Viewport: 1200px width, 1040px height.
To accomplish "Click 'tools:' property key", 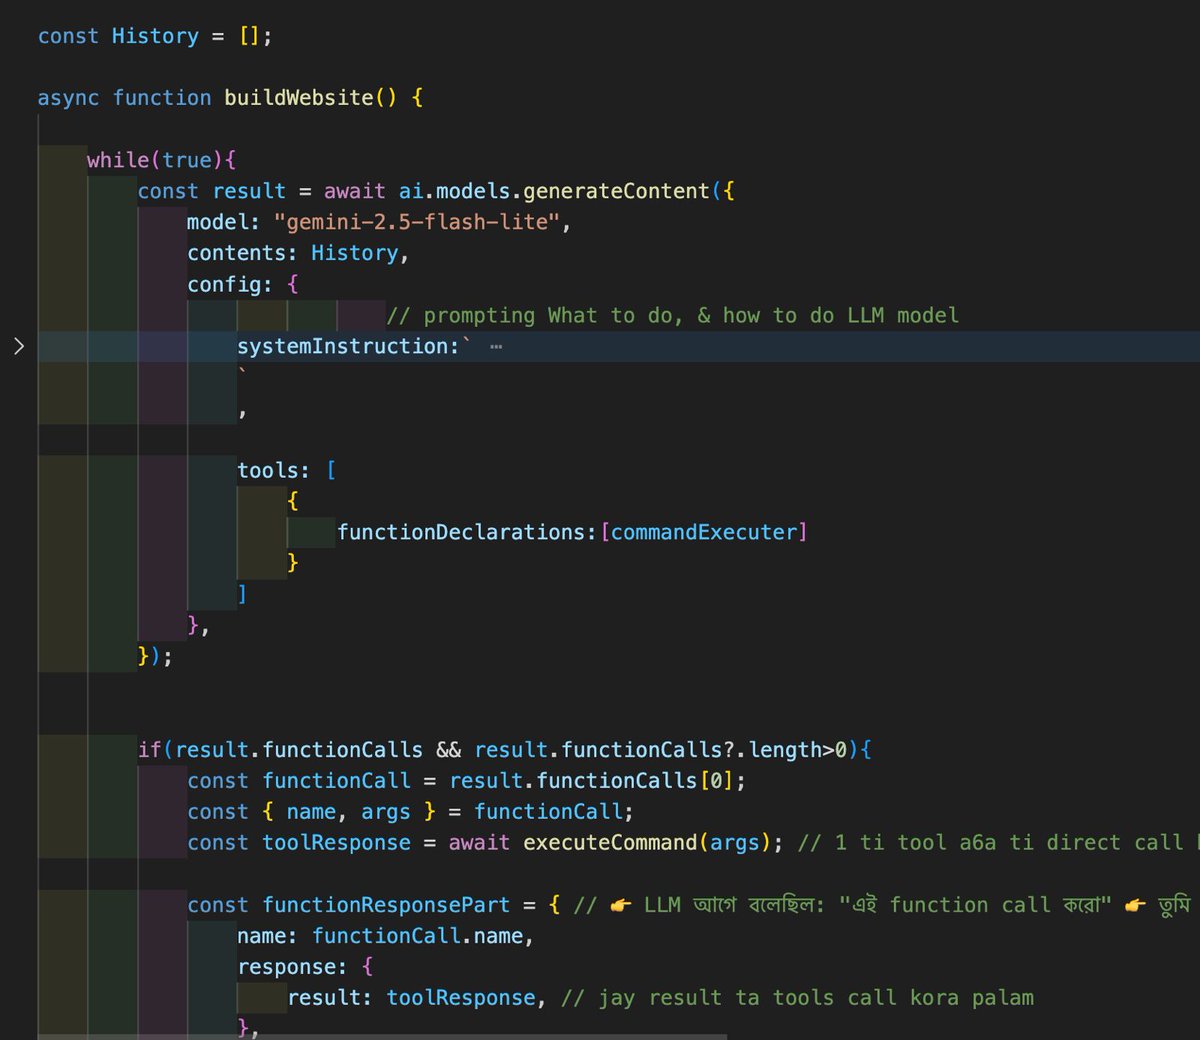I will tap(273, 470).
